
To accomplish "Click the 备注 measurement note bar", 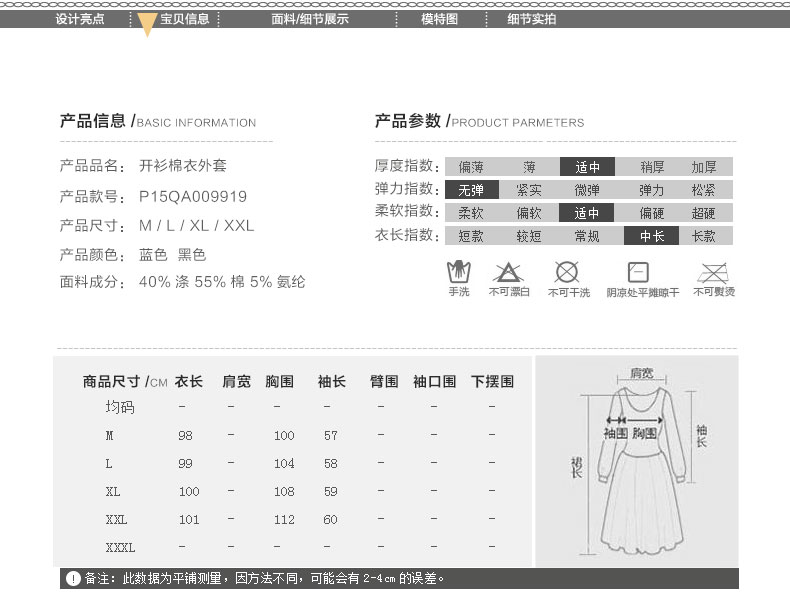I will click(x=399, y=578).
